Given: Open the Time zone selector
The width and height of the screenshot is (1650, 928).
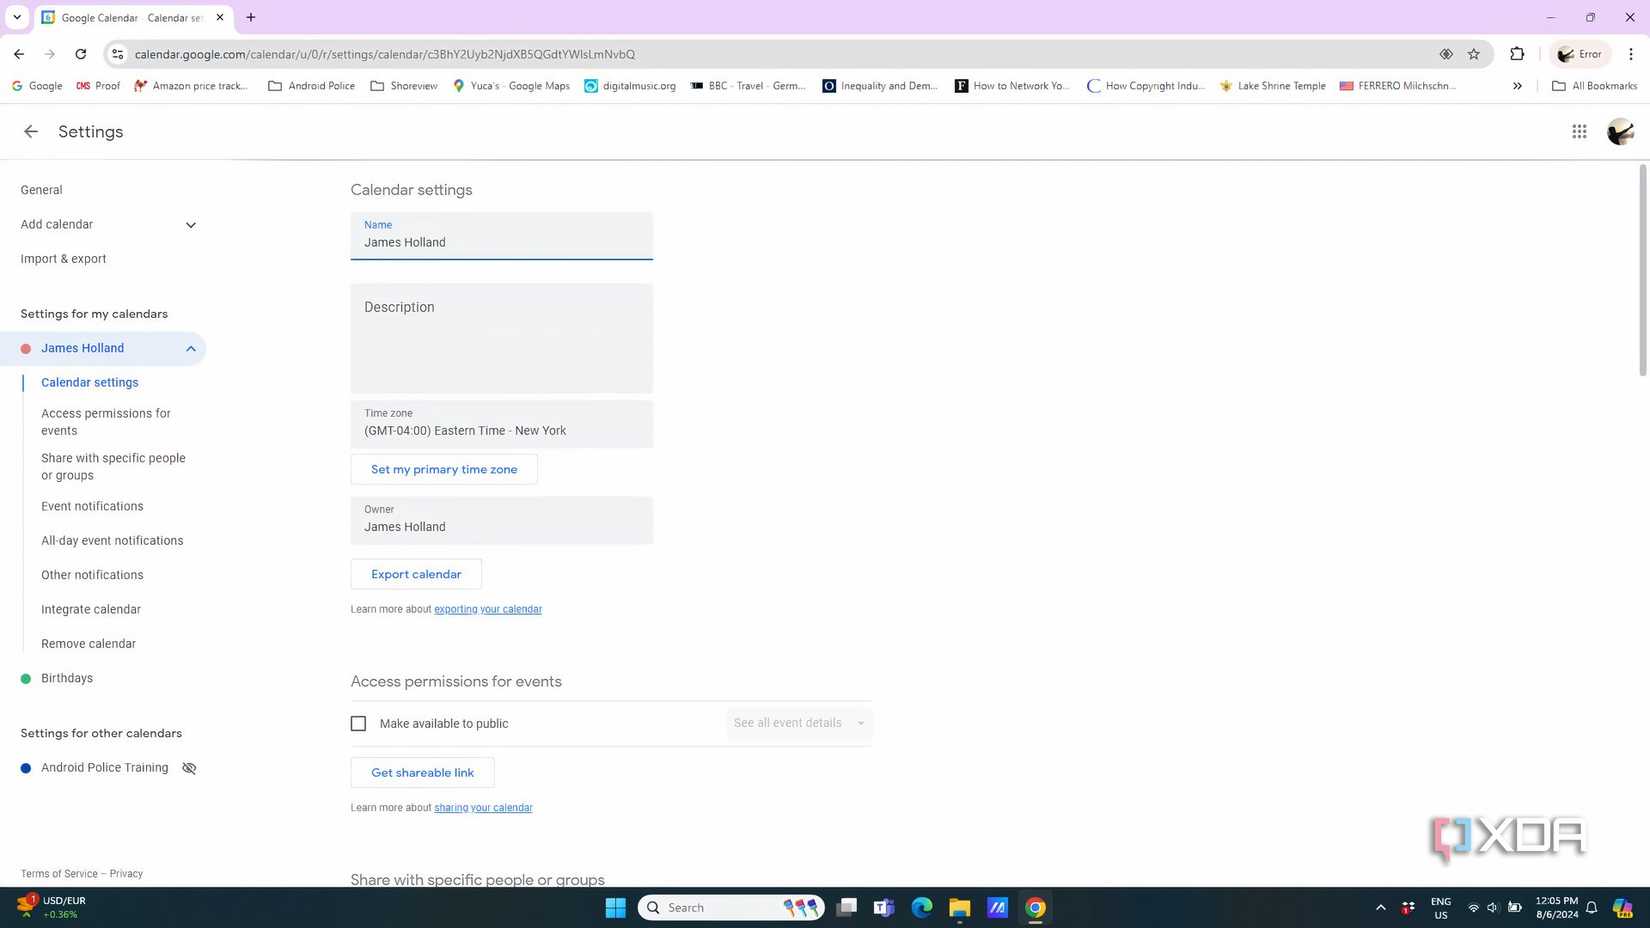Looking at the screenshot, I should point(501,424).
